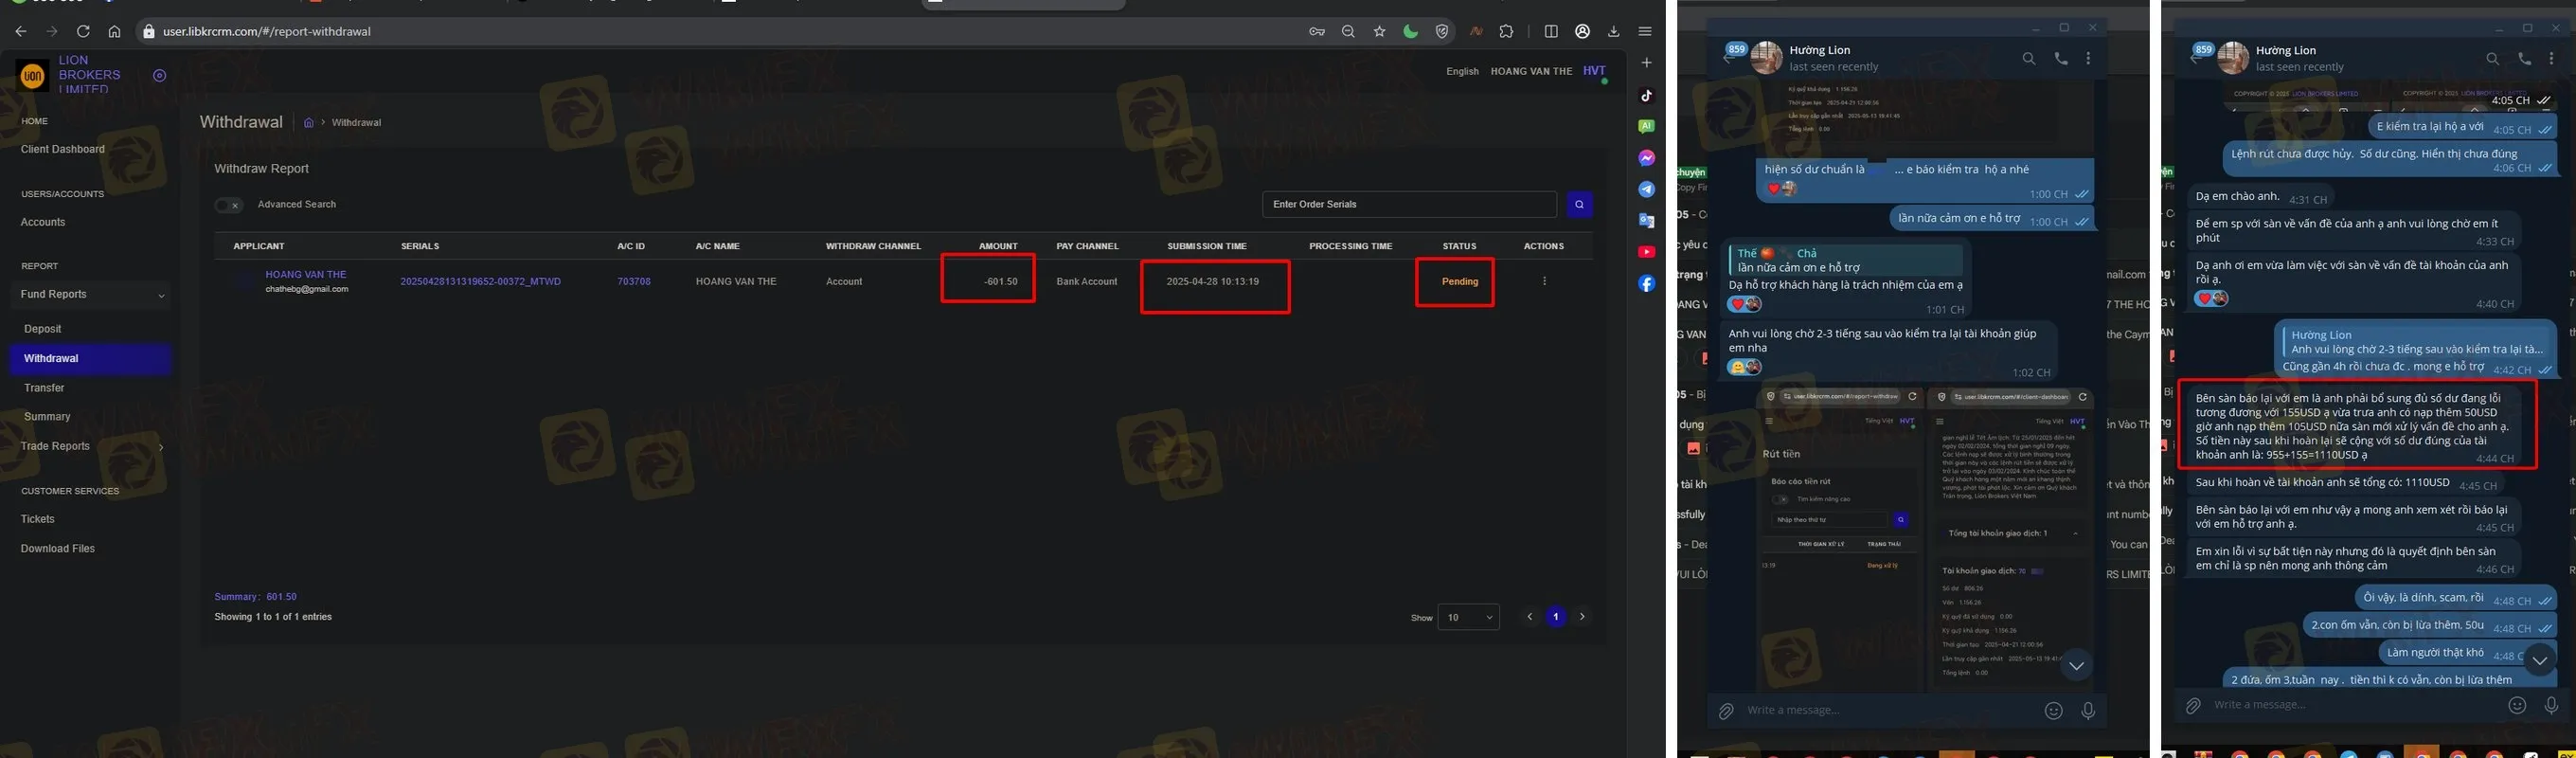Open the browser shield protection icon
Image resolution: width=2576 pixels, height=758 pixels.
coord(1442,32)
